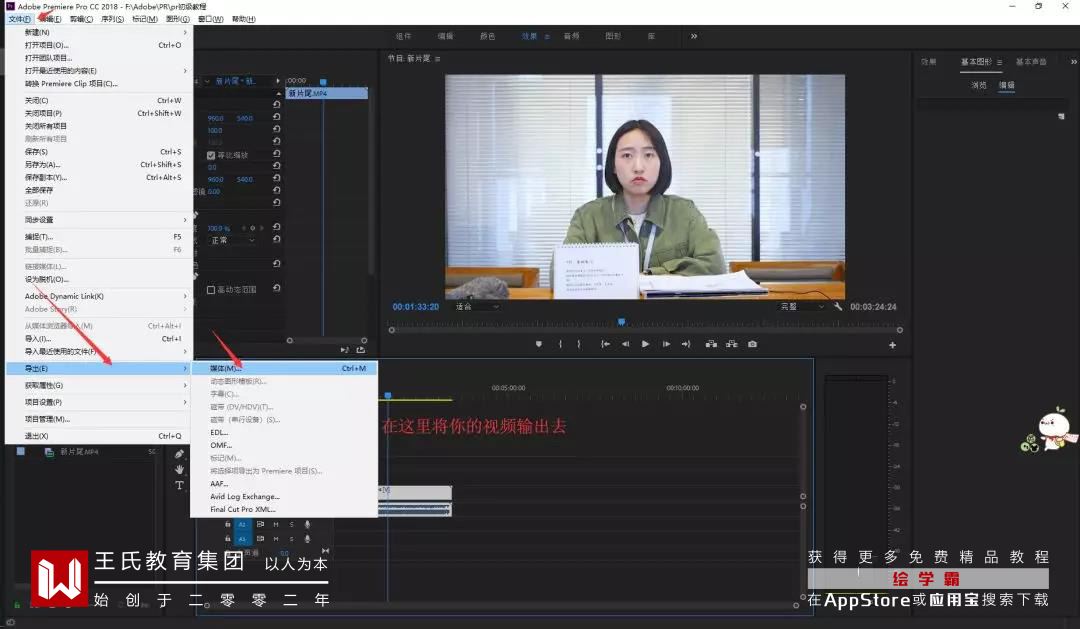Click the video clip on the timeline
Screen dimensions: 1080x629
[x=415, y=492]
